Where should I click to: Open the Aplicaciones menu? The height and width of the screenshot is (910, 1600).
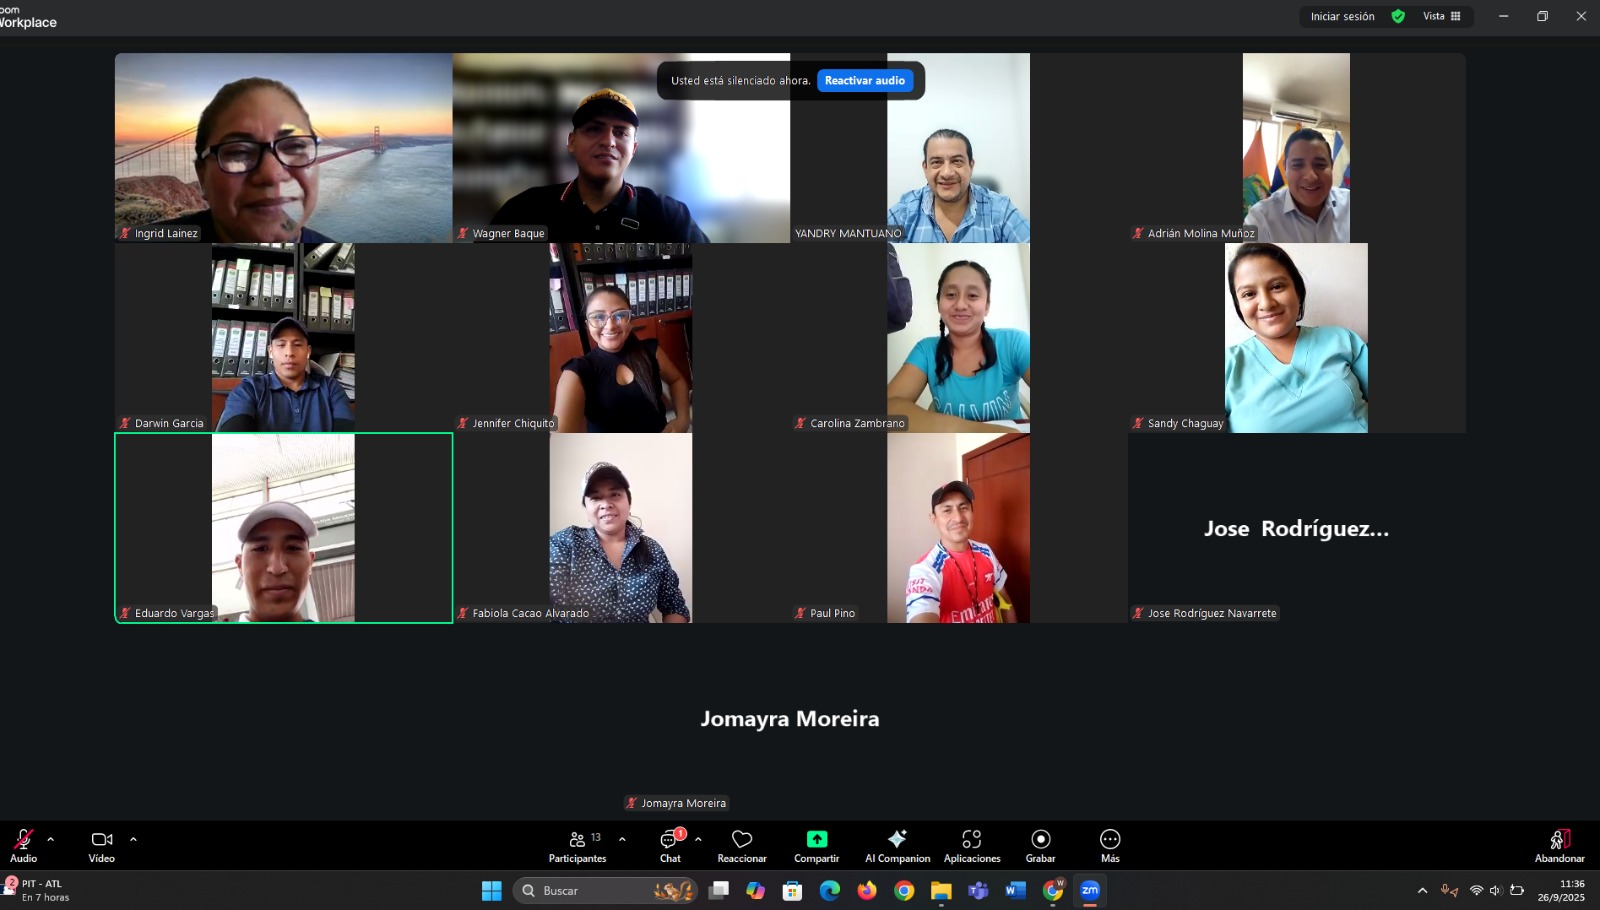tap(972, 845)
